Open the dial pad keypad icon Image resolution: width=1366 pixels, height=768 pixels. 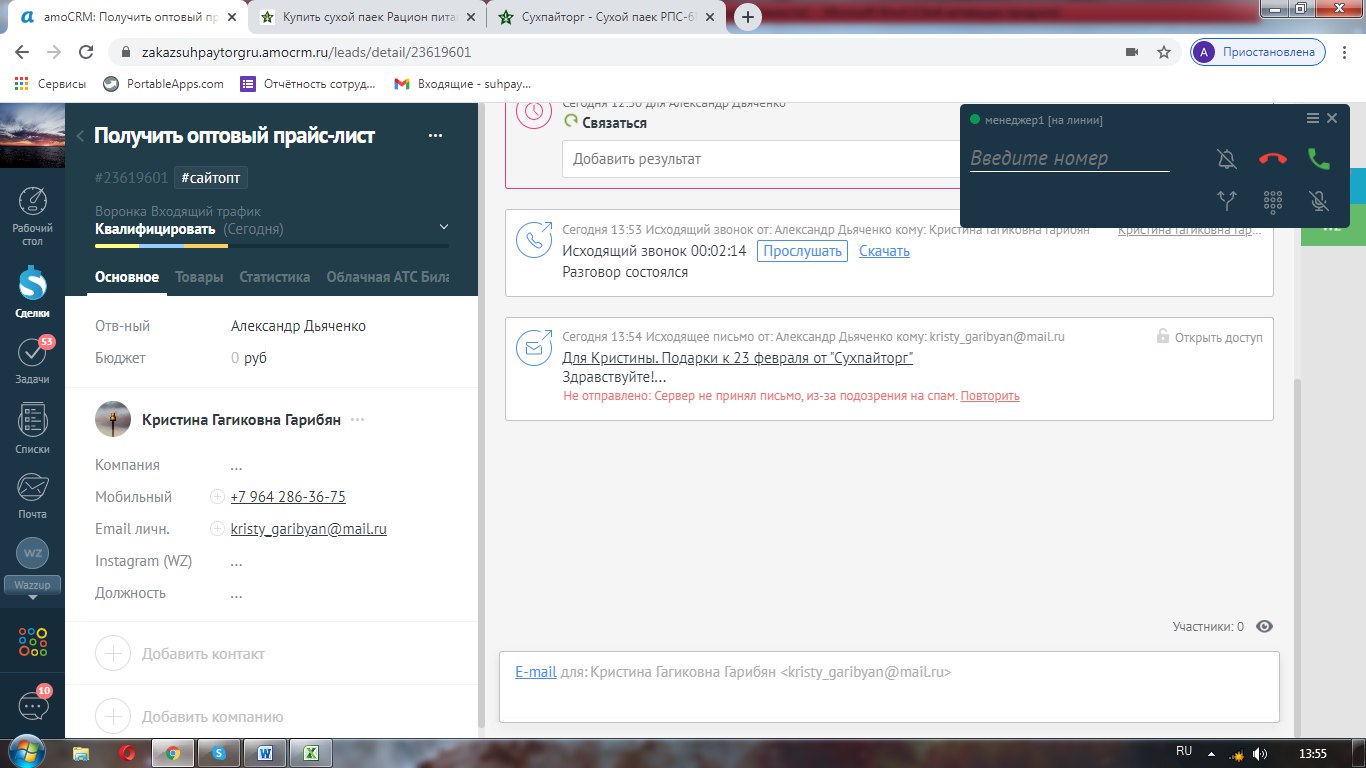(x=1273, y=201)
